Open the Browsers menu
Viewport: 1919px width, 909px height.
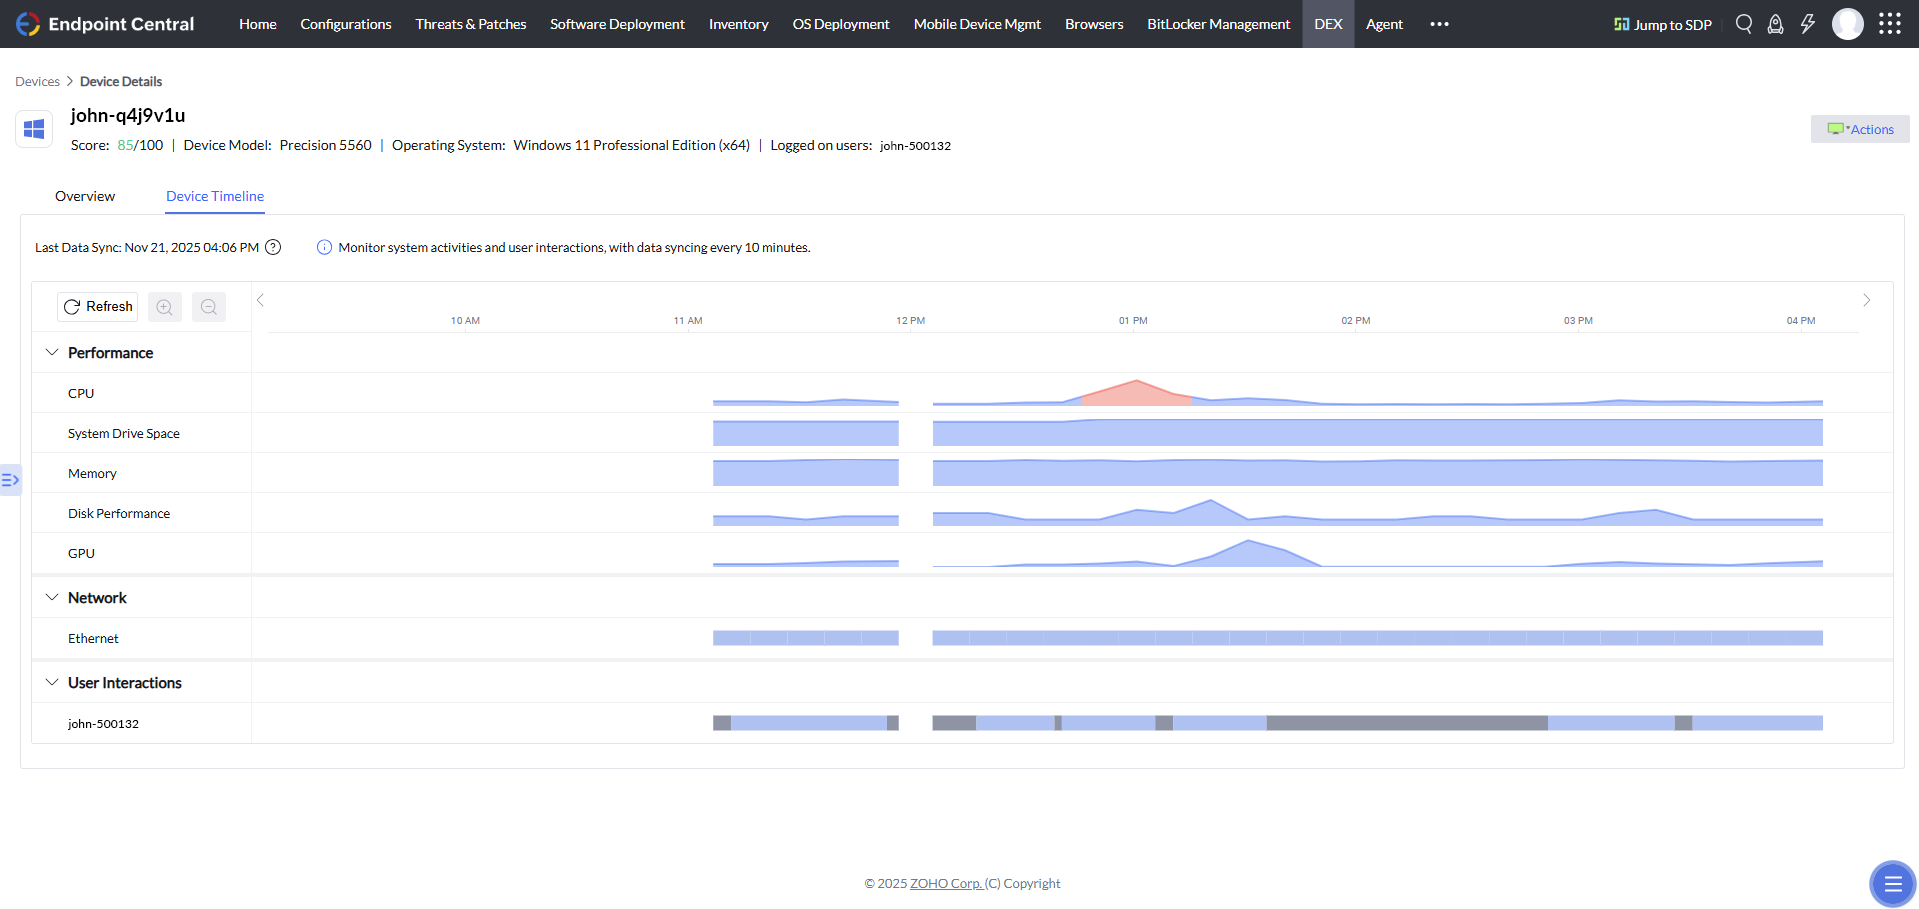point(1094,24)
